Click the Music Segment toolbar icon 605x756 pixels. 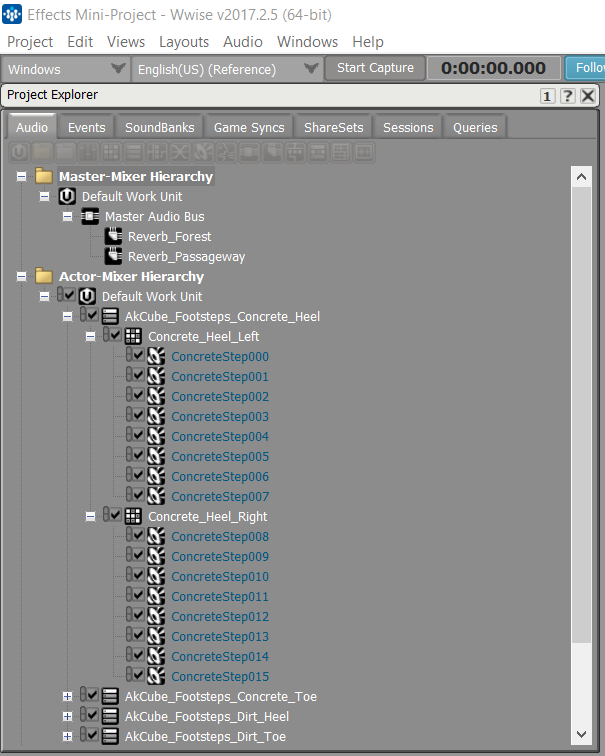point(341,152)
